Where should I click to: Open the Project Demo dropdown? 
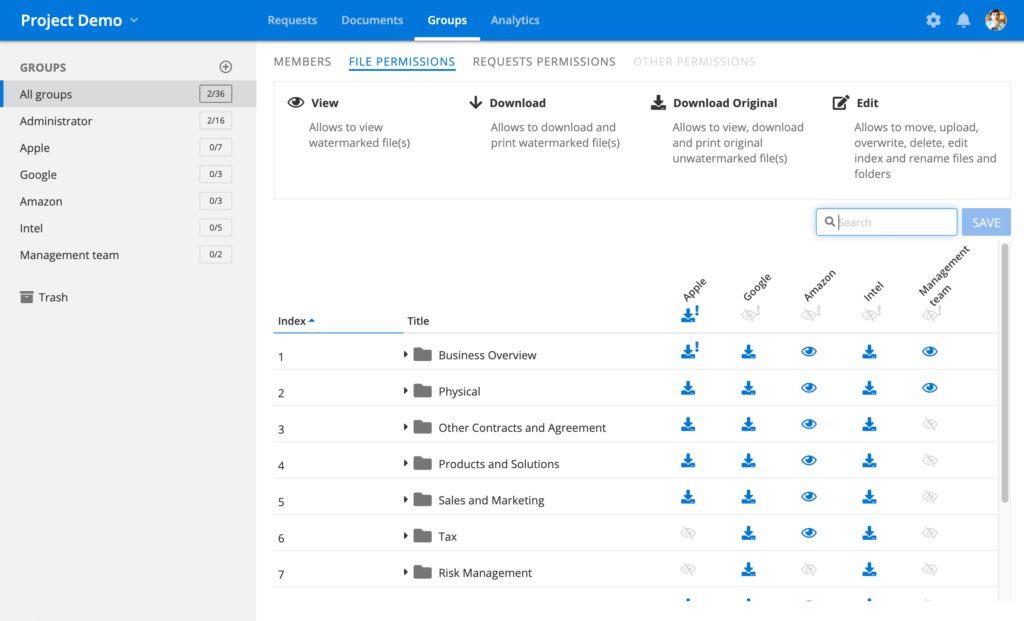point(79,20)
